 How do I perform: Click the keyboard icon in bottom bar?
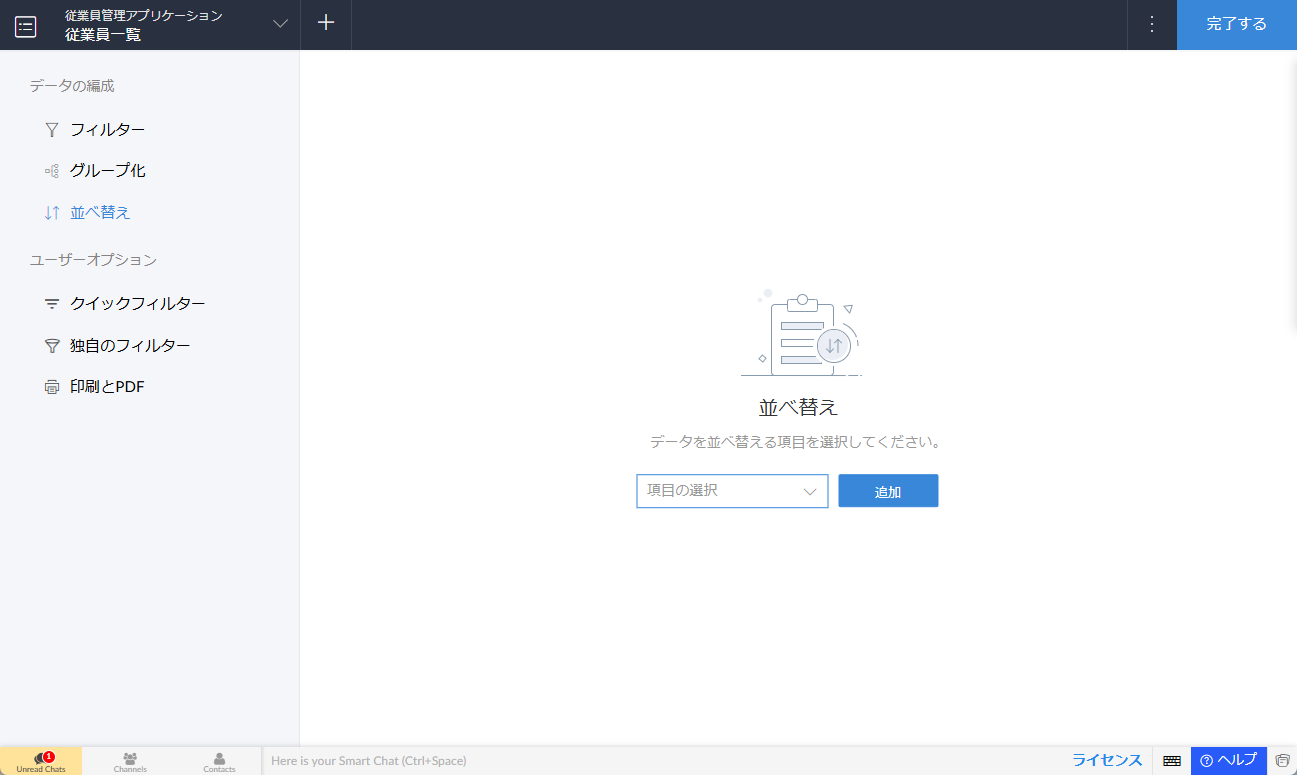pos(1172,761)
